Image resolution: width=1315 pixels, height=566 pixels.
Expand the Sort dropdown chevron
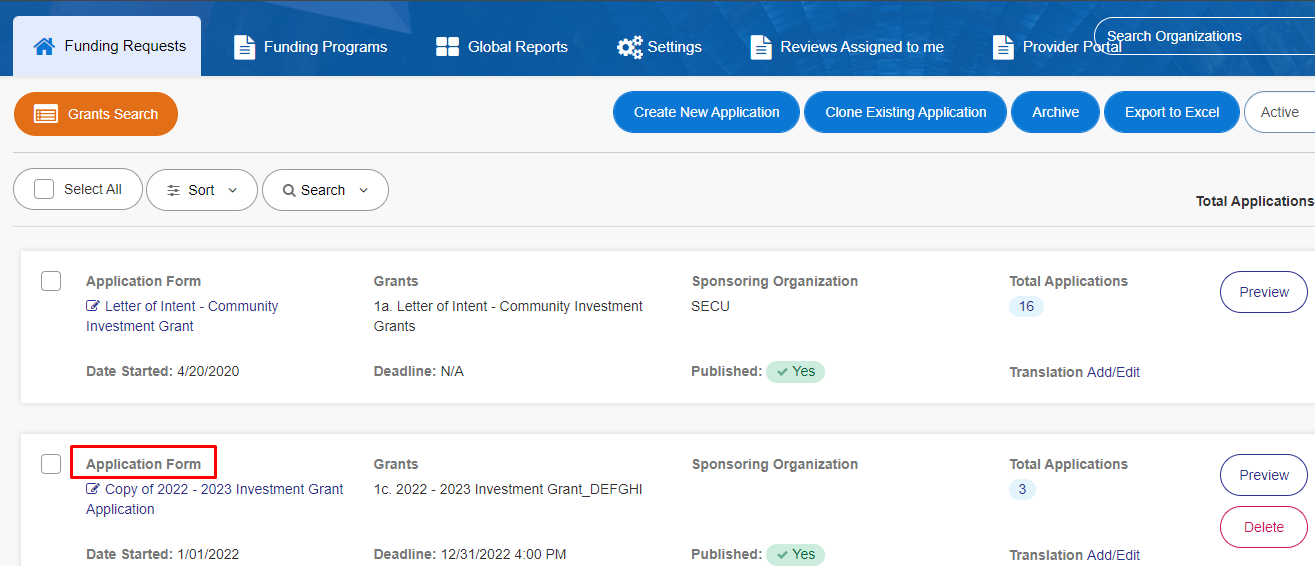(x=233, y=190)
